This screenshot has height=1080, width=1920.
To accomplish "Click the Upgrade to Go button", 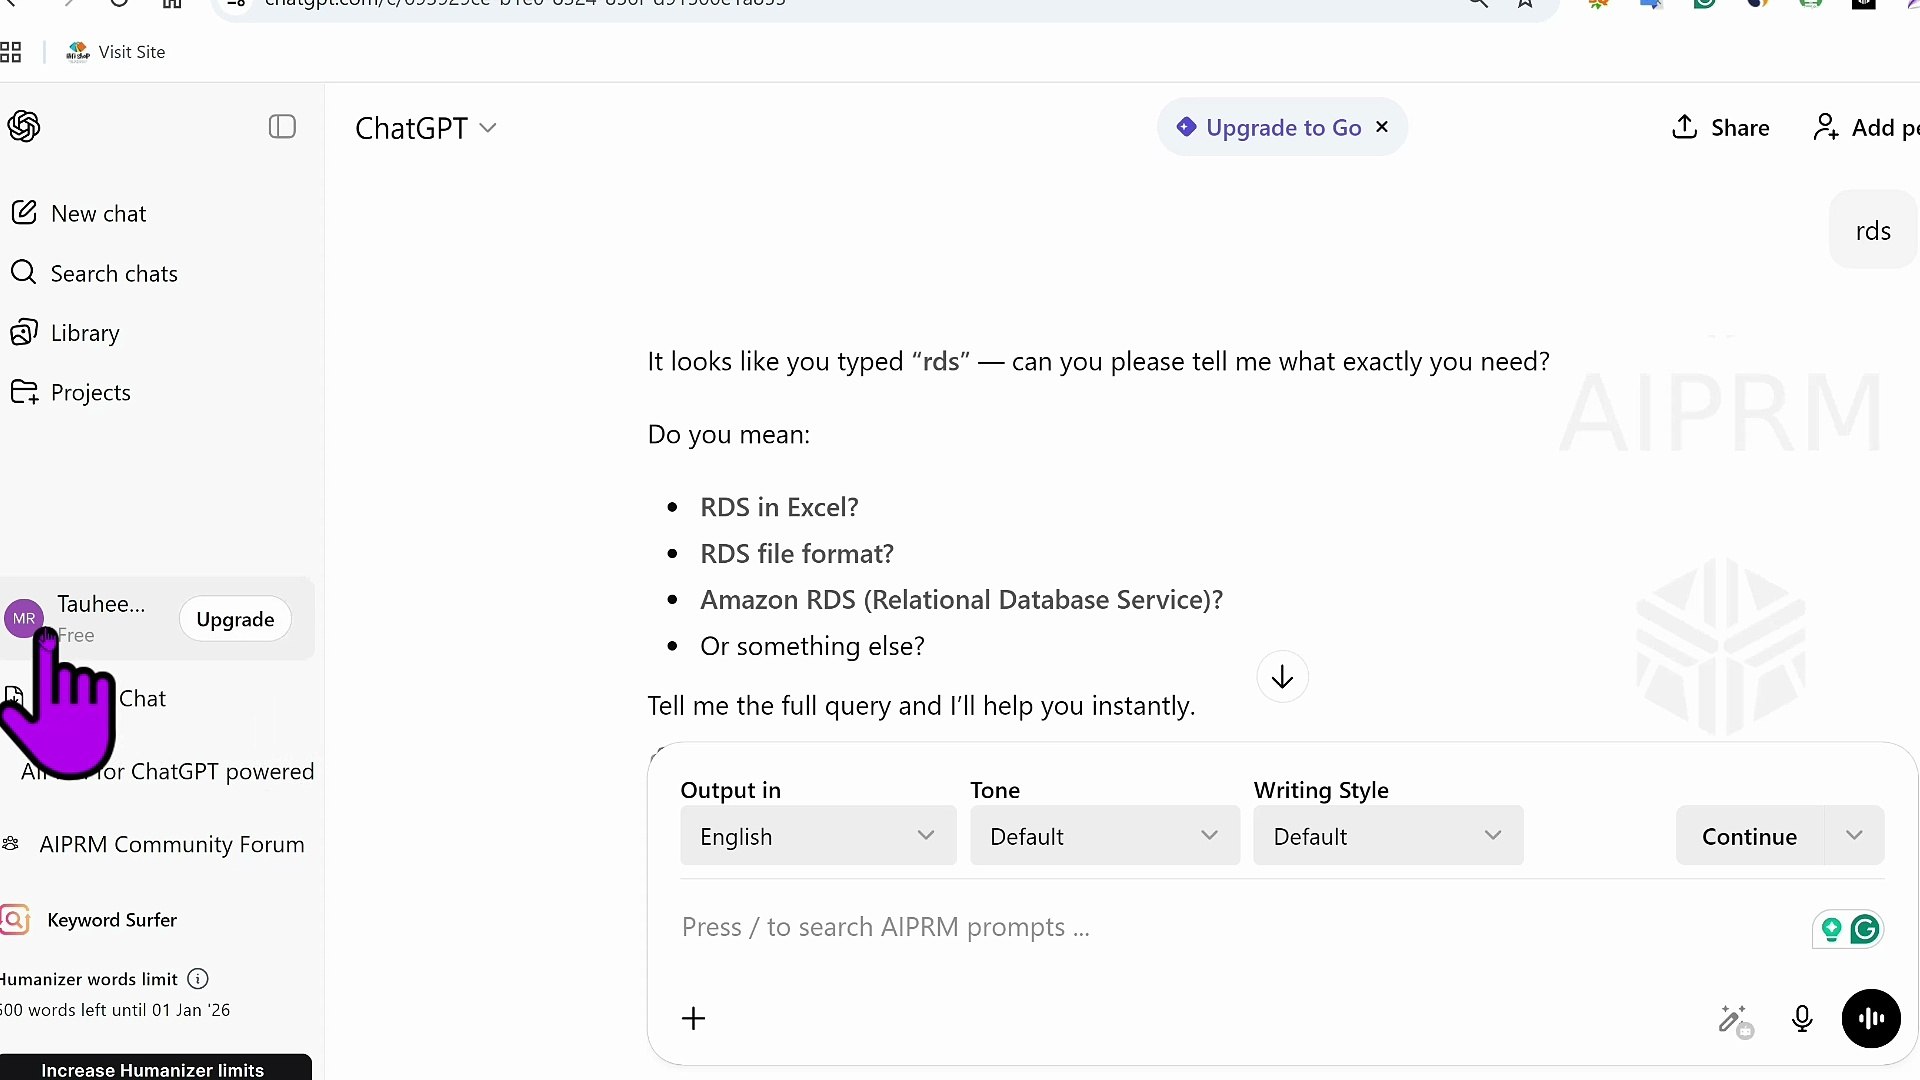I will coord(1270,128).
